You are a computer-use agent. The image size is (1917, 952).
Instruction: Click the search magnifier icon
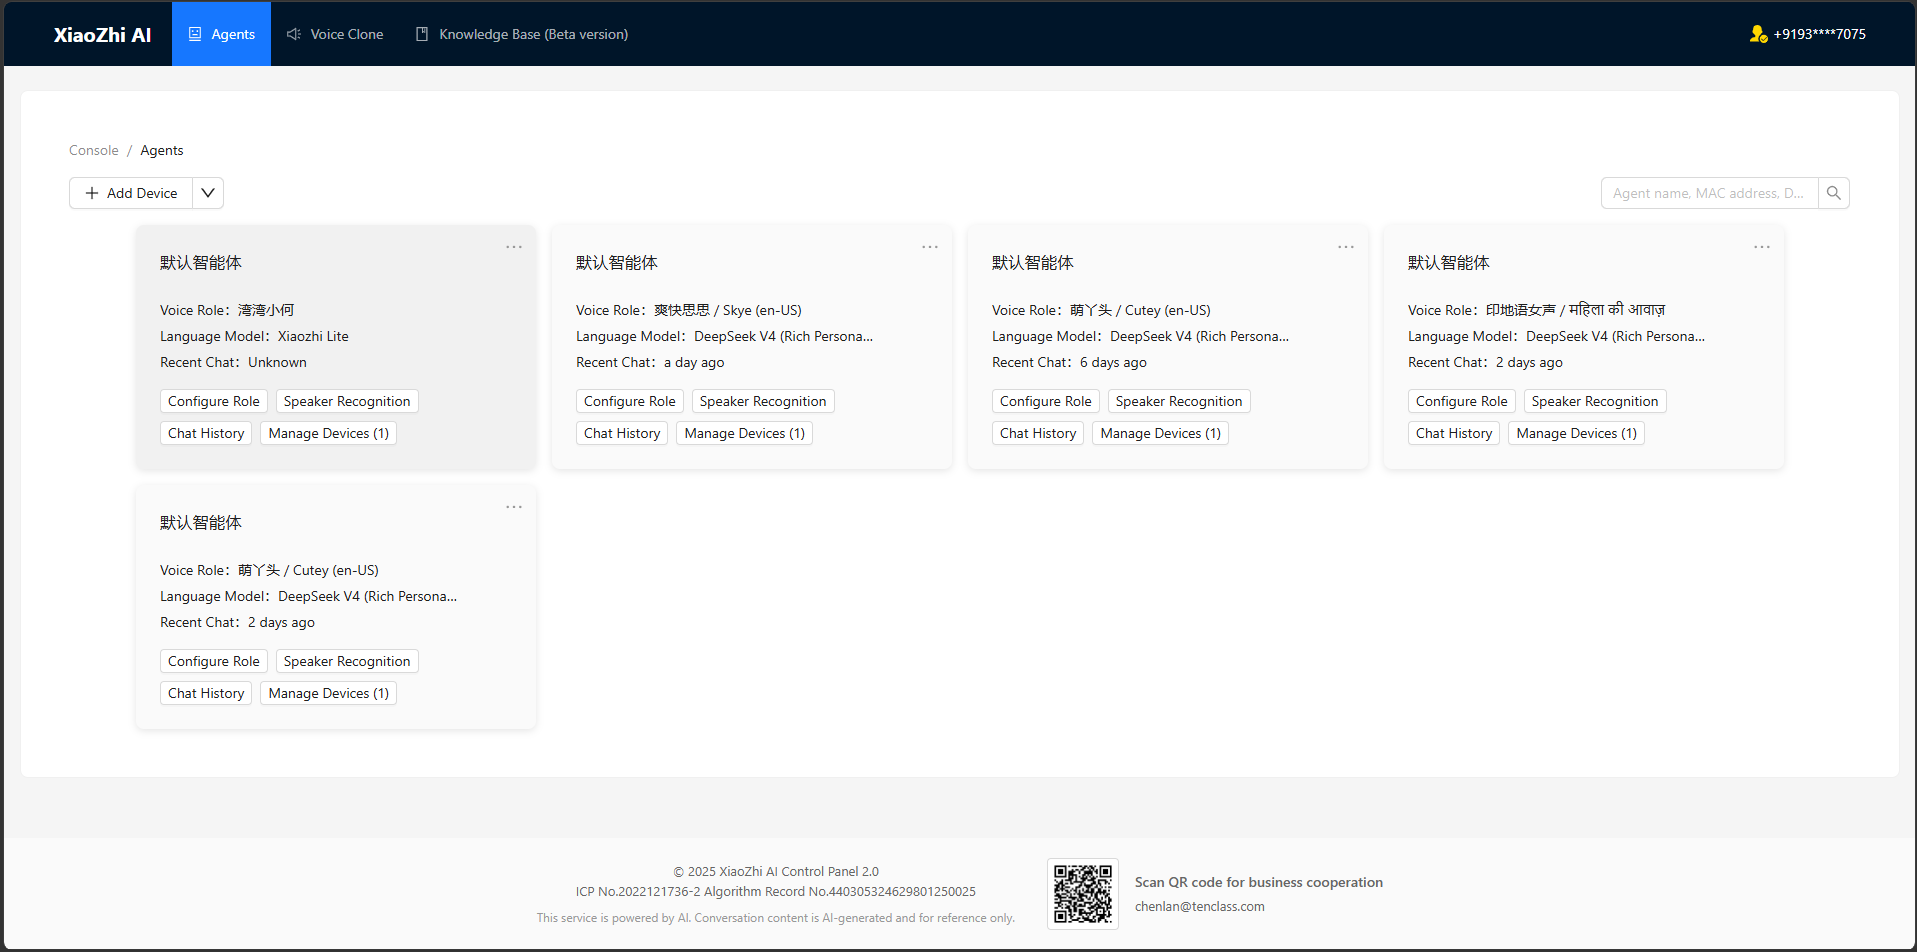click(x=1833, y=193)
